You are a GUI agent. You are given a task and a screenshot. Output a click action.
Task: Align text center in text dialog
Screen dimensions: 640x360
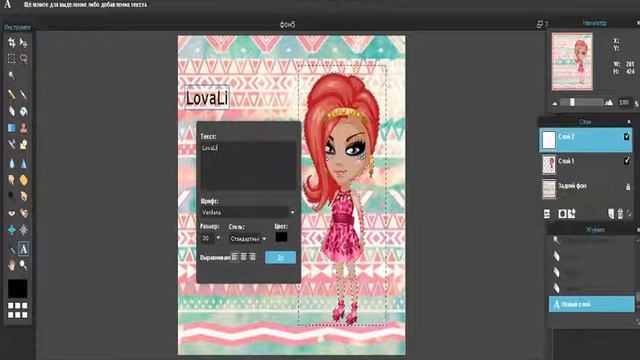[x=244, y=257]
